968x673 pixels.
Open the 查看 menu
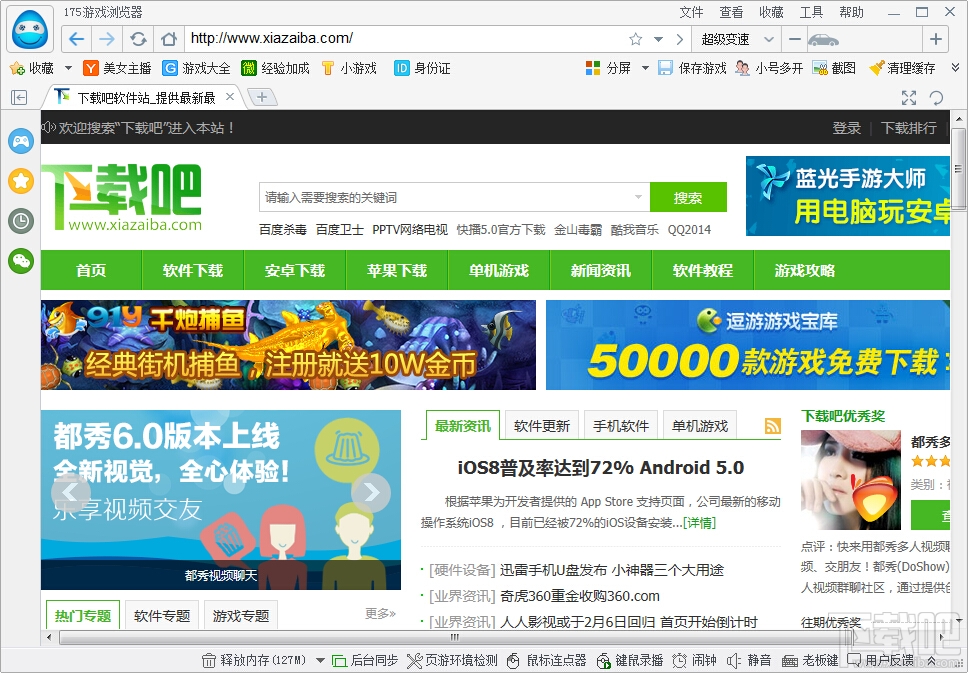point(731,12)
